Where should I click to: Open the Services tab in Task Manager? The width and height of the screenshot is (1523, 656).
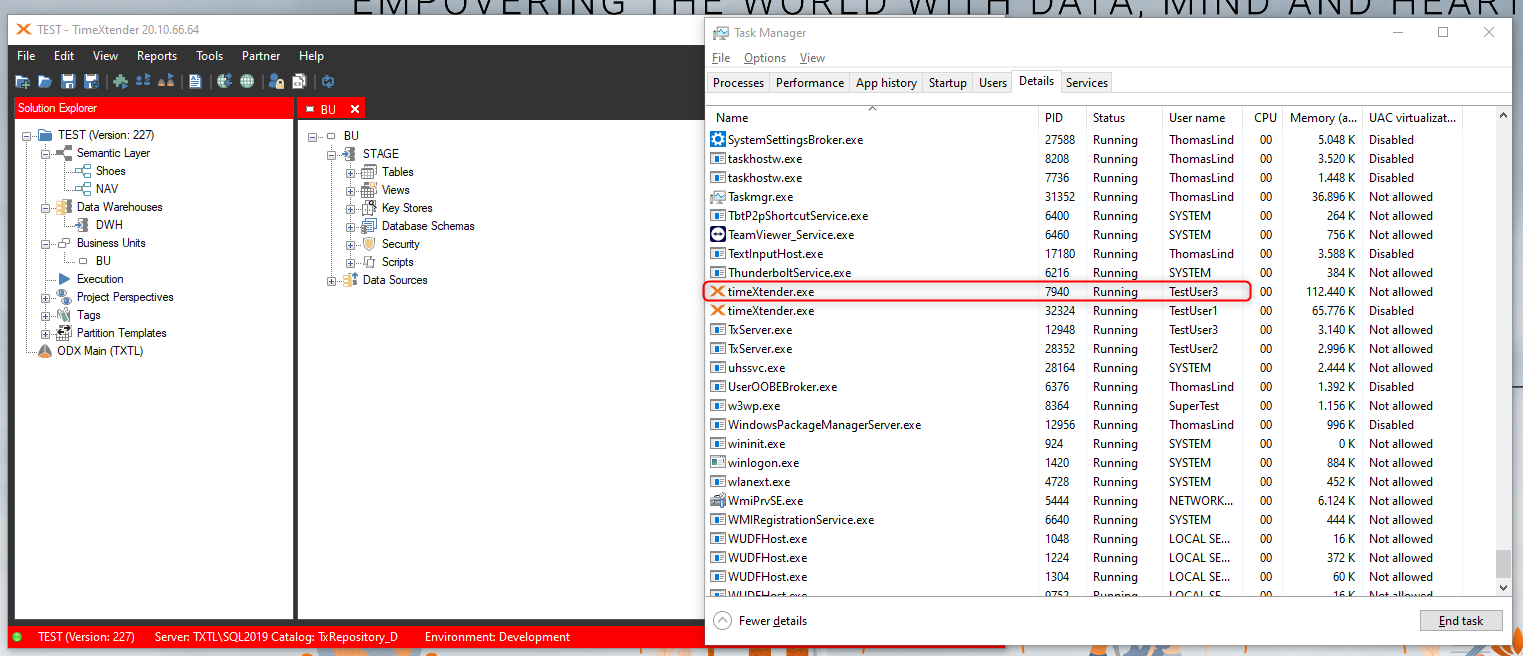click(x=1087, y=83)
